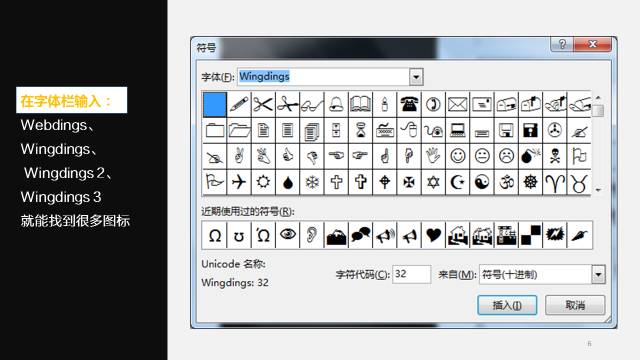Expand the 来自 source dropdown
The width and height of the screenshot is (640, 360).
(x=598, y=275)
